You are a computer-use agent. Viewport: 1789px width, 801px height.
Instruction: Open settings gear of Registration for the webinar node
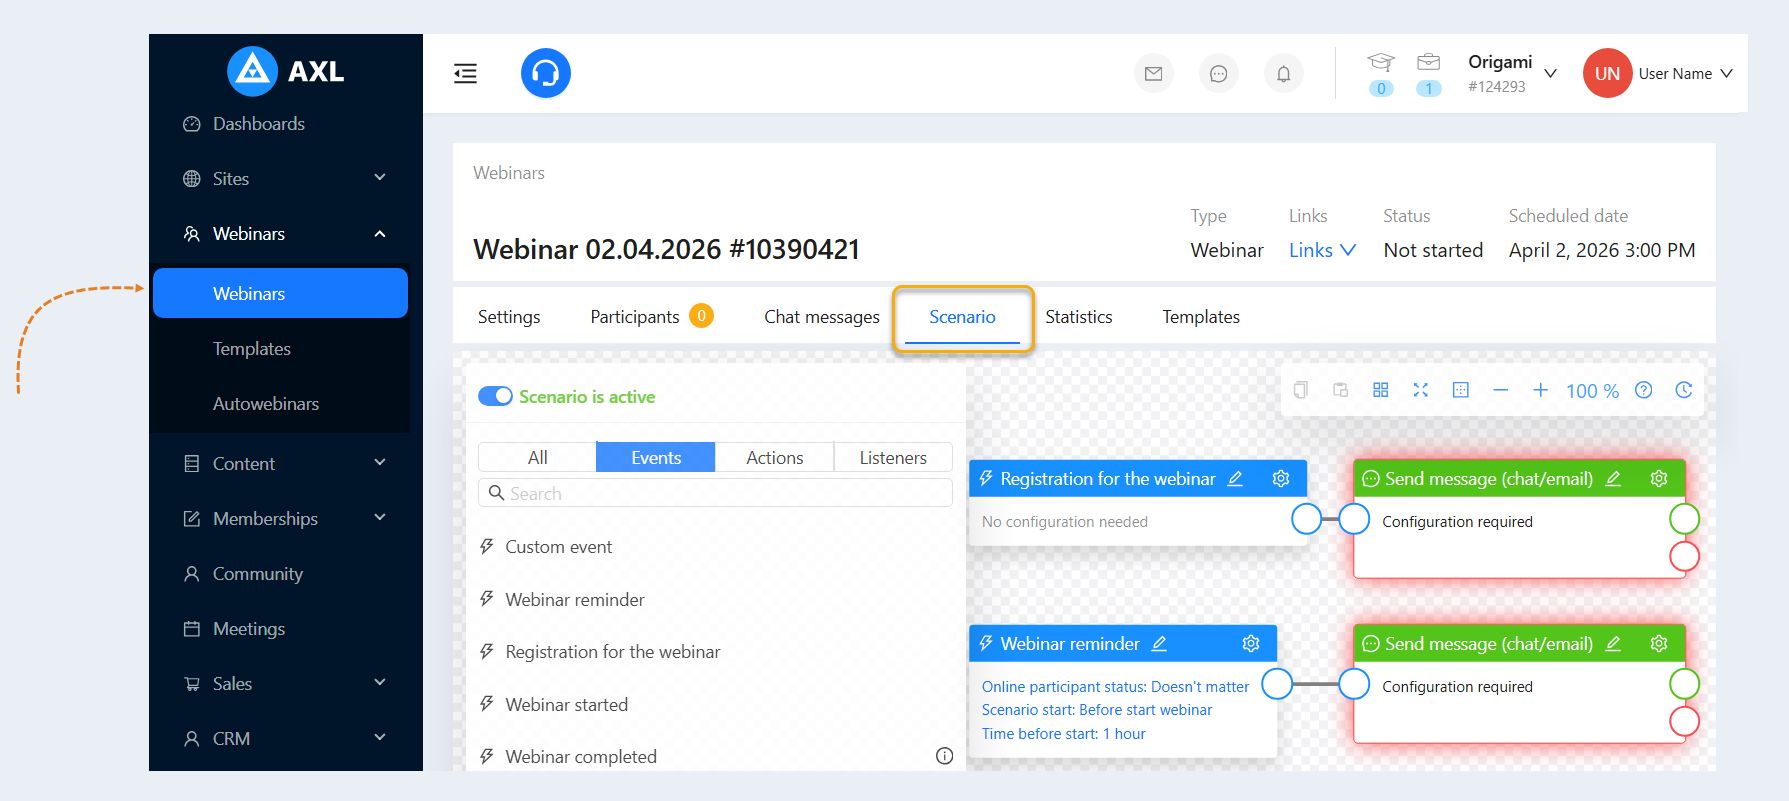(x=1280, y=479)
